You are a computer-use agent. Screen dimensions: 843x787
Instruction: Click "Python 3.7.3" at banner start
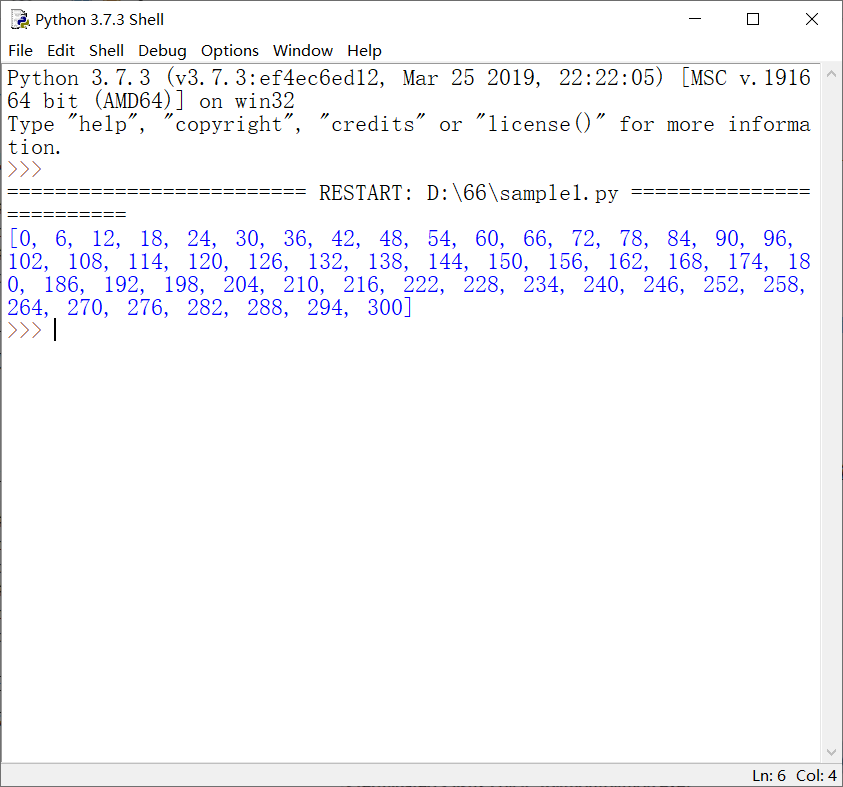coord(78,78)
